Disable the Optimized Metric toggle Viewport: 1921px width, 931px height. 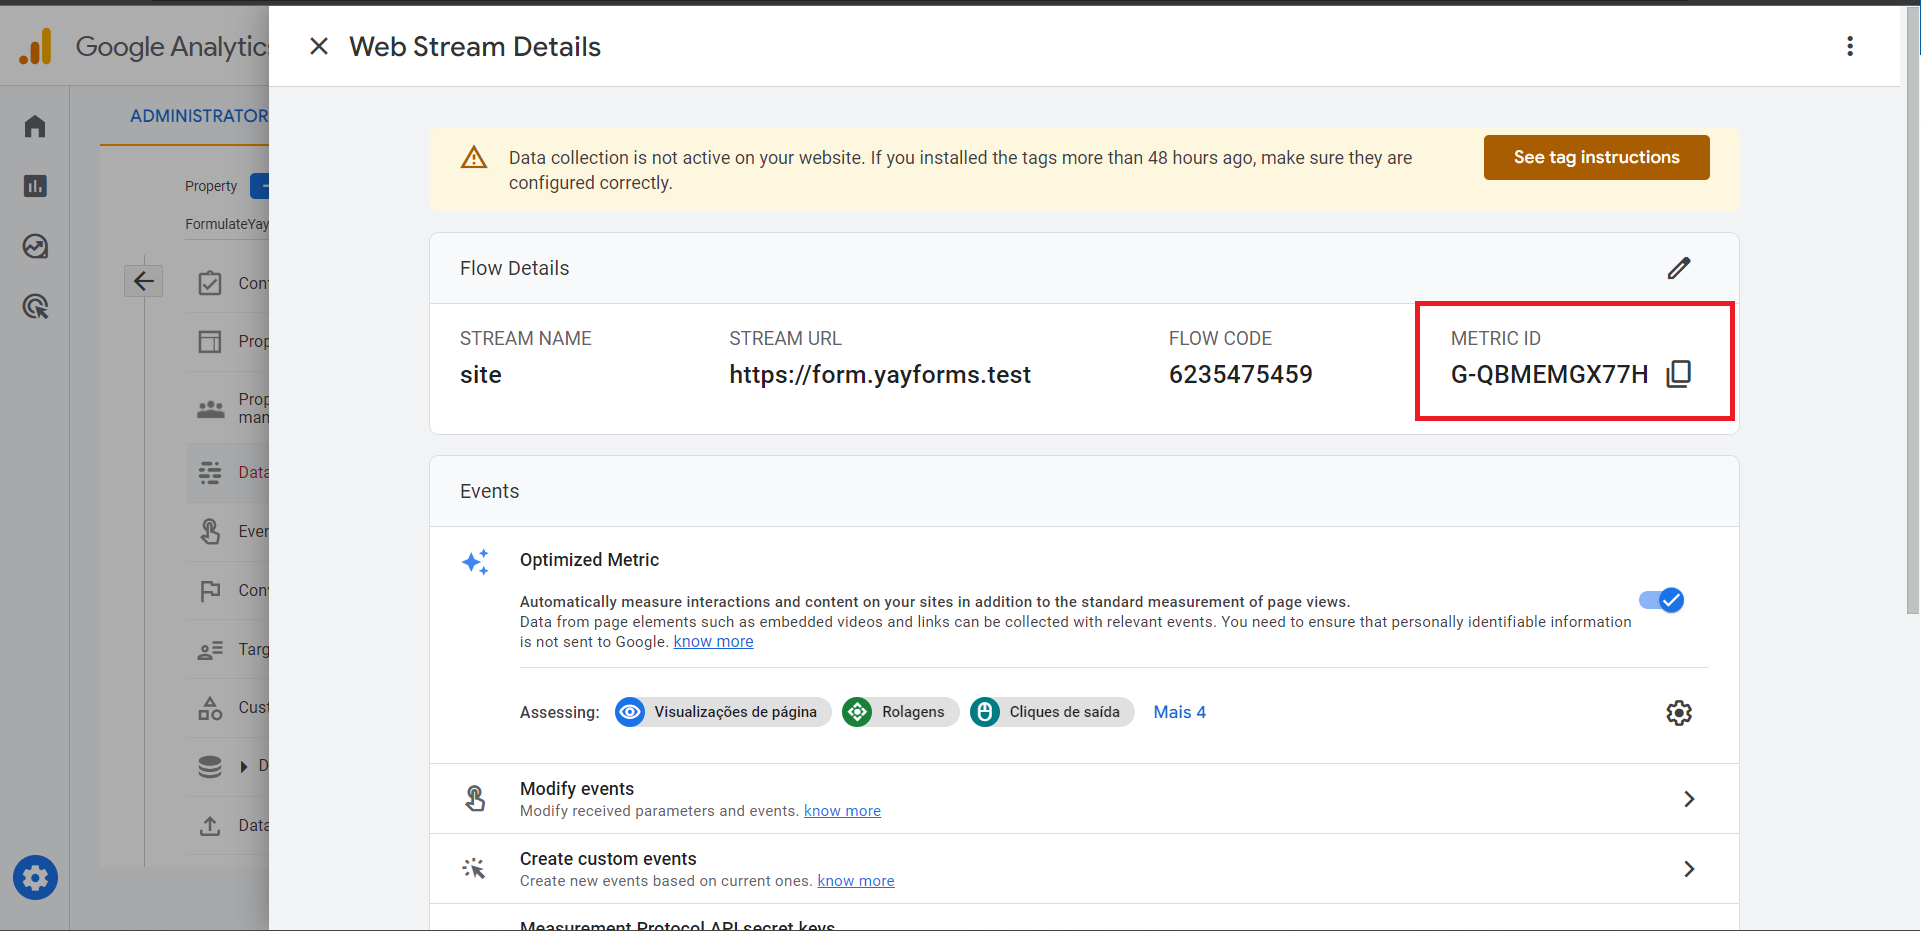click(1660, 600)
